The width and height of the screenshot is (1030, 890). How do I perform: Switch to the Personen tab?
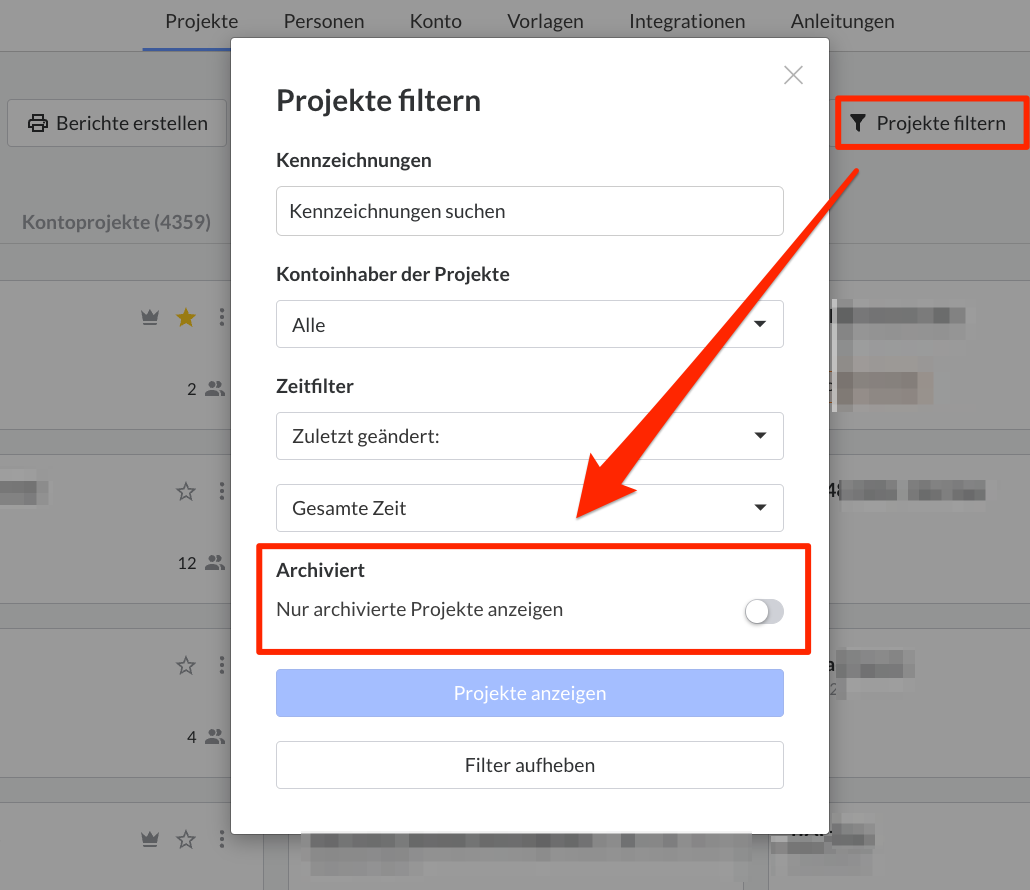[x=323, y=21]
